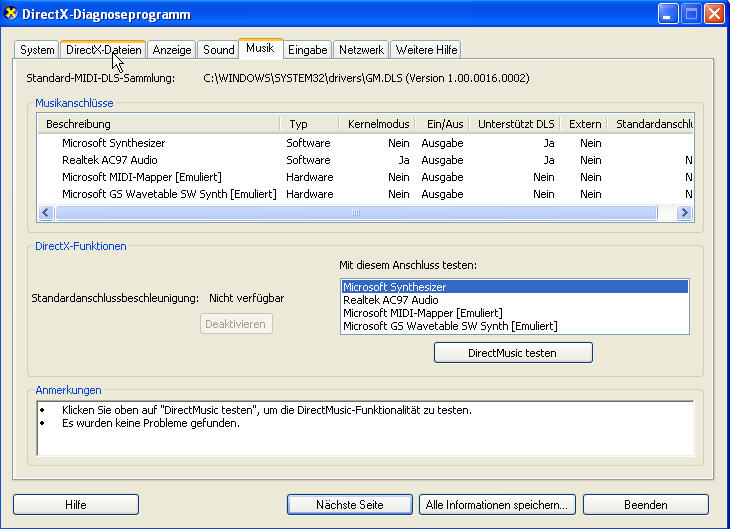Click Alle Informationen speichern button
Image resolution: width=730 pixels, height=529 pixels.
(497, 504)
